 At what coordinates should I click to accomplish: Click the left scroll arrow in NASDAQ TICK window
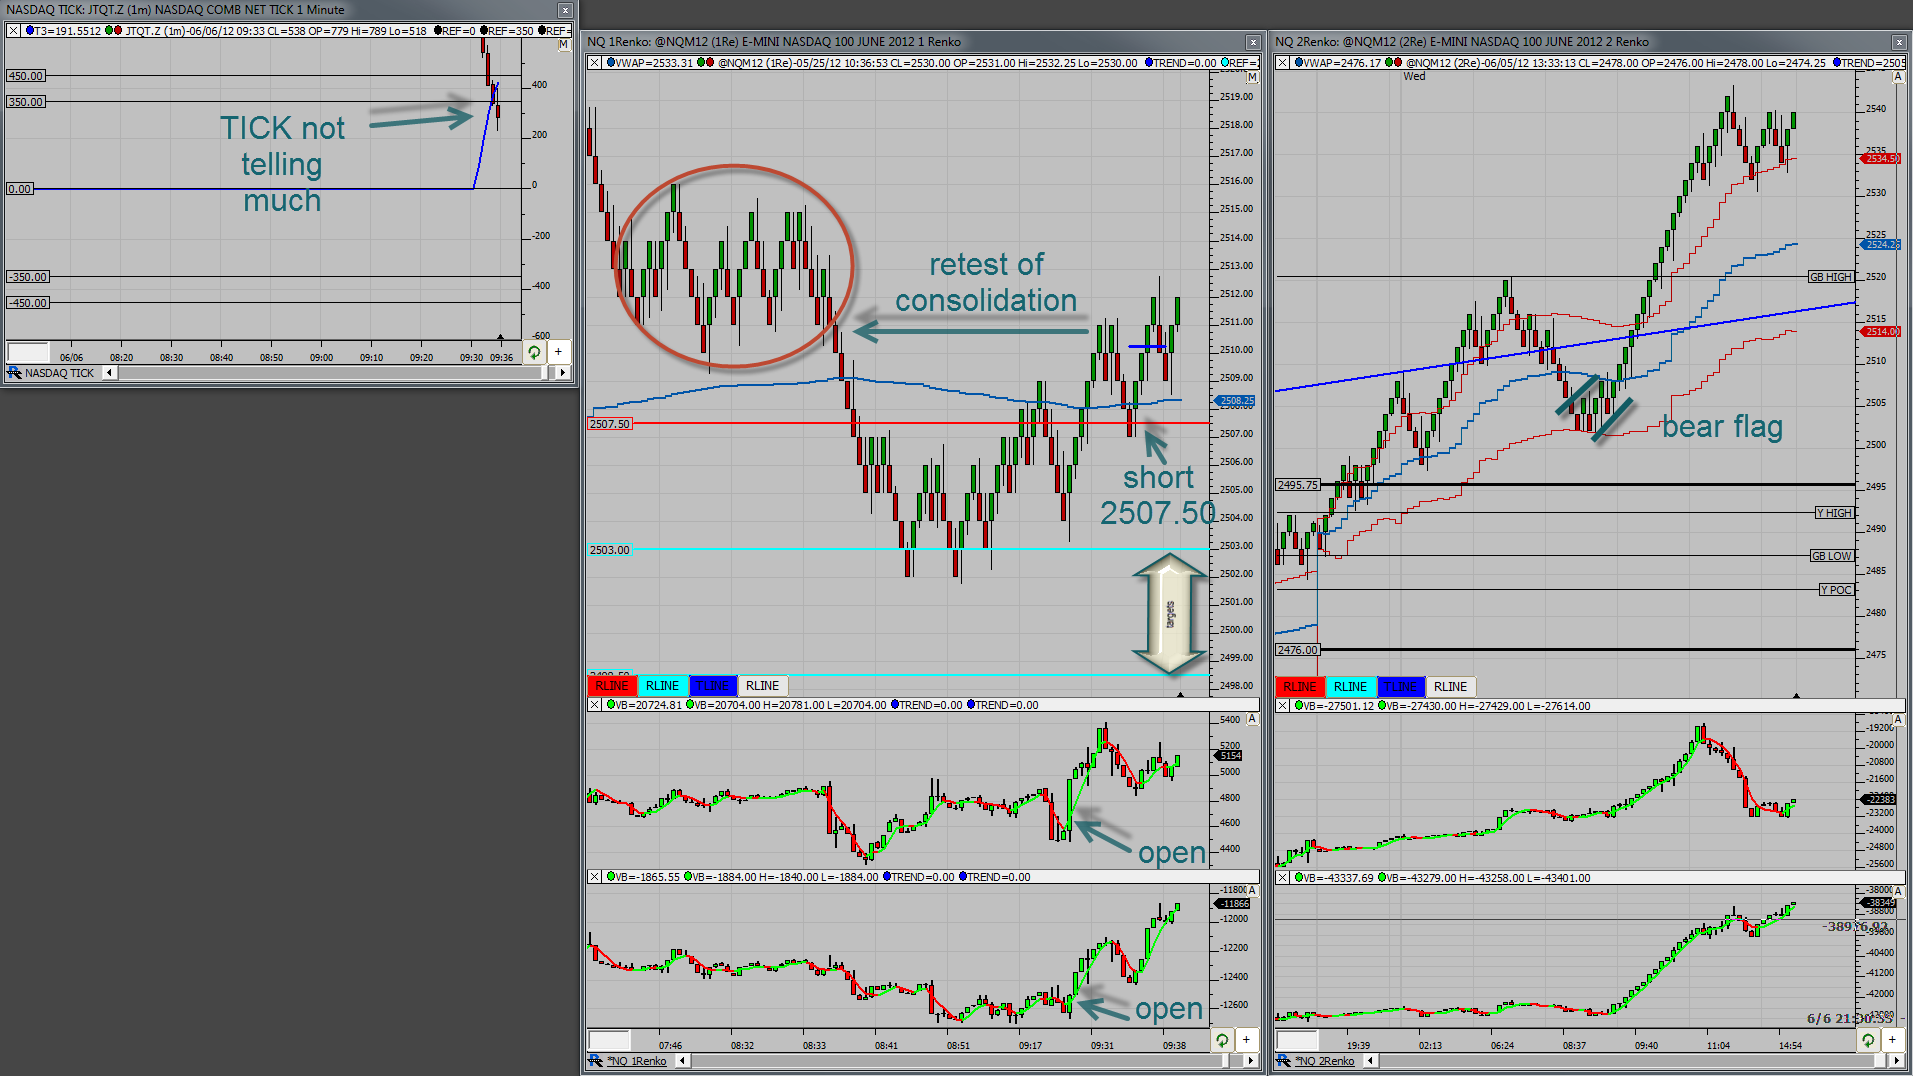pos(109,373)
